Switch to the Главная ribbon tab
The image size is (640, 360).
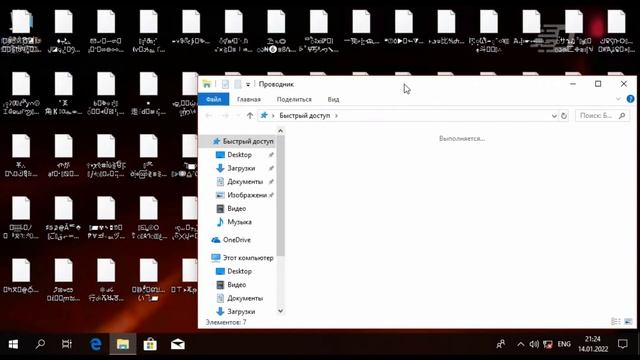[249, 99]
